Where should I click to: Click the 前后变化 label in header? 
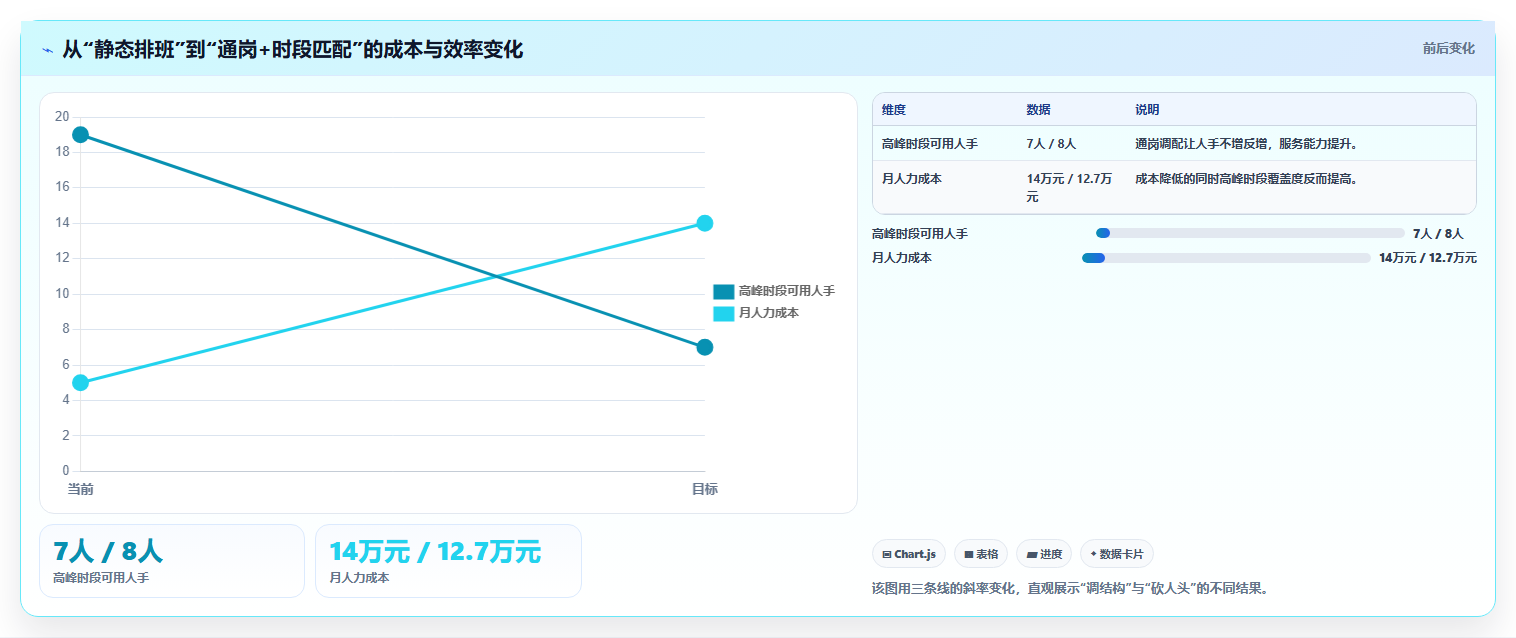(1448, 49)
